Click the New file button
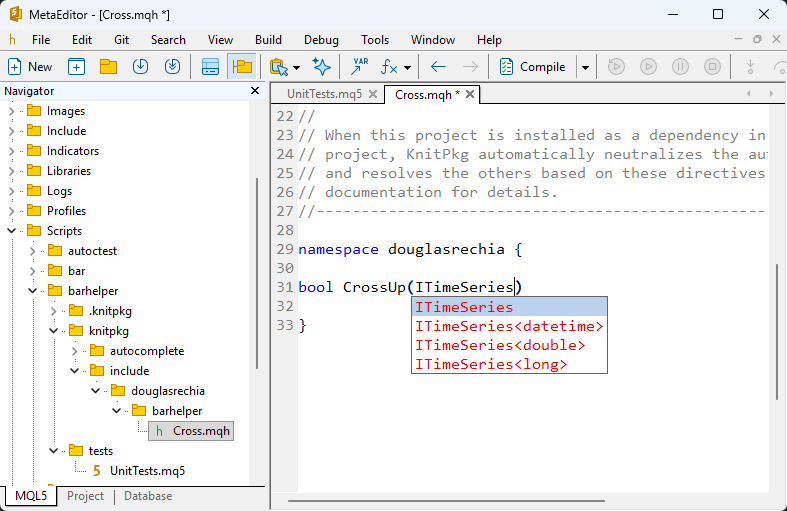787x511 pixels. click(x=30, y=67)
